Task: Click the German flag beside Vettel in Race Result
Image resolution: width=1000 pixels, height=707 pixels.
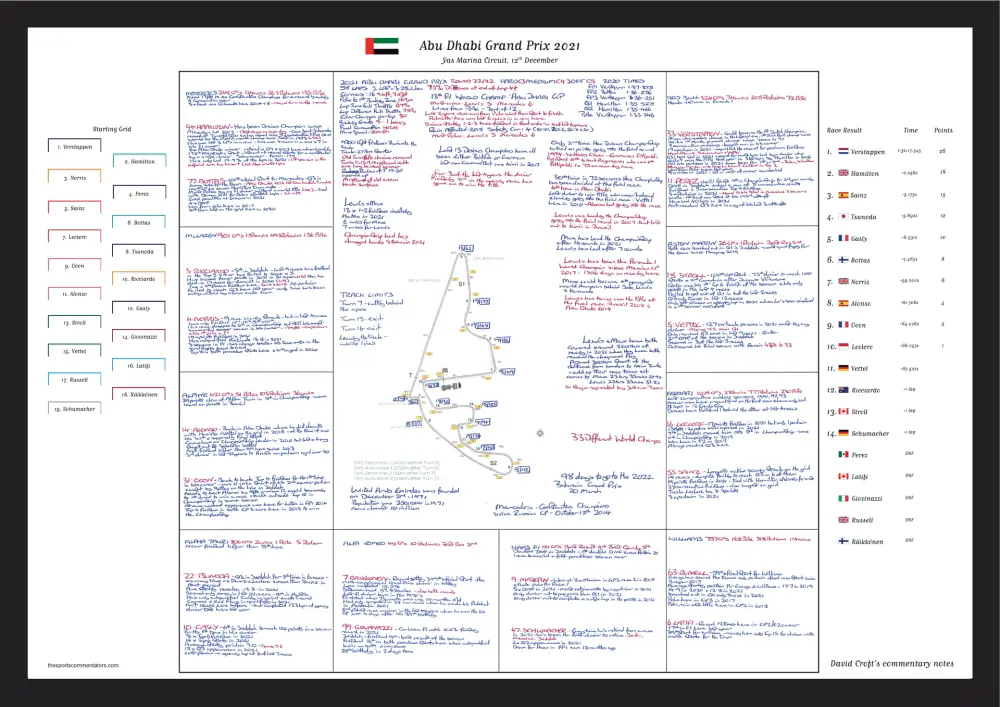Action: (843, 368)
